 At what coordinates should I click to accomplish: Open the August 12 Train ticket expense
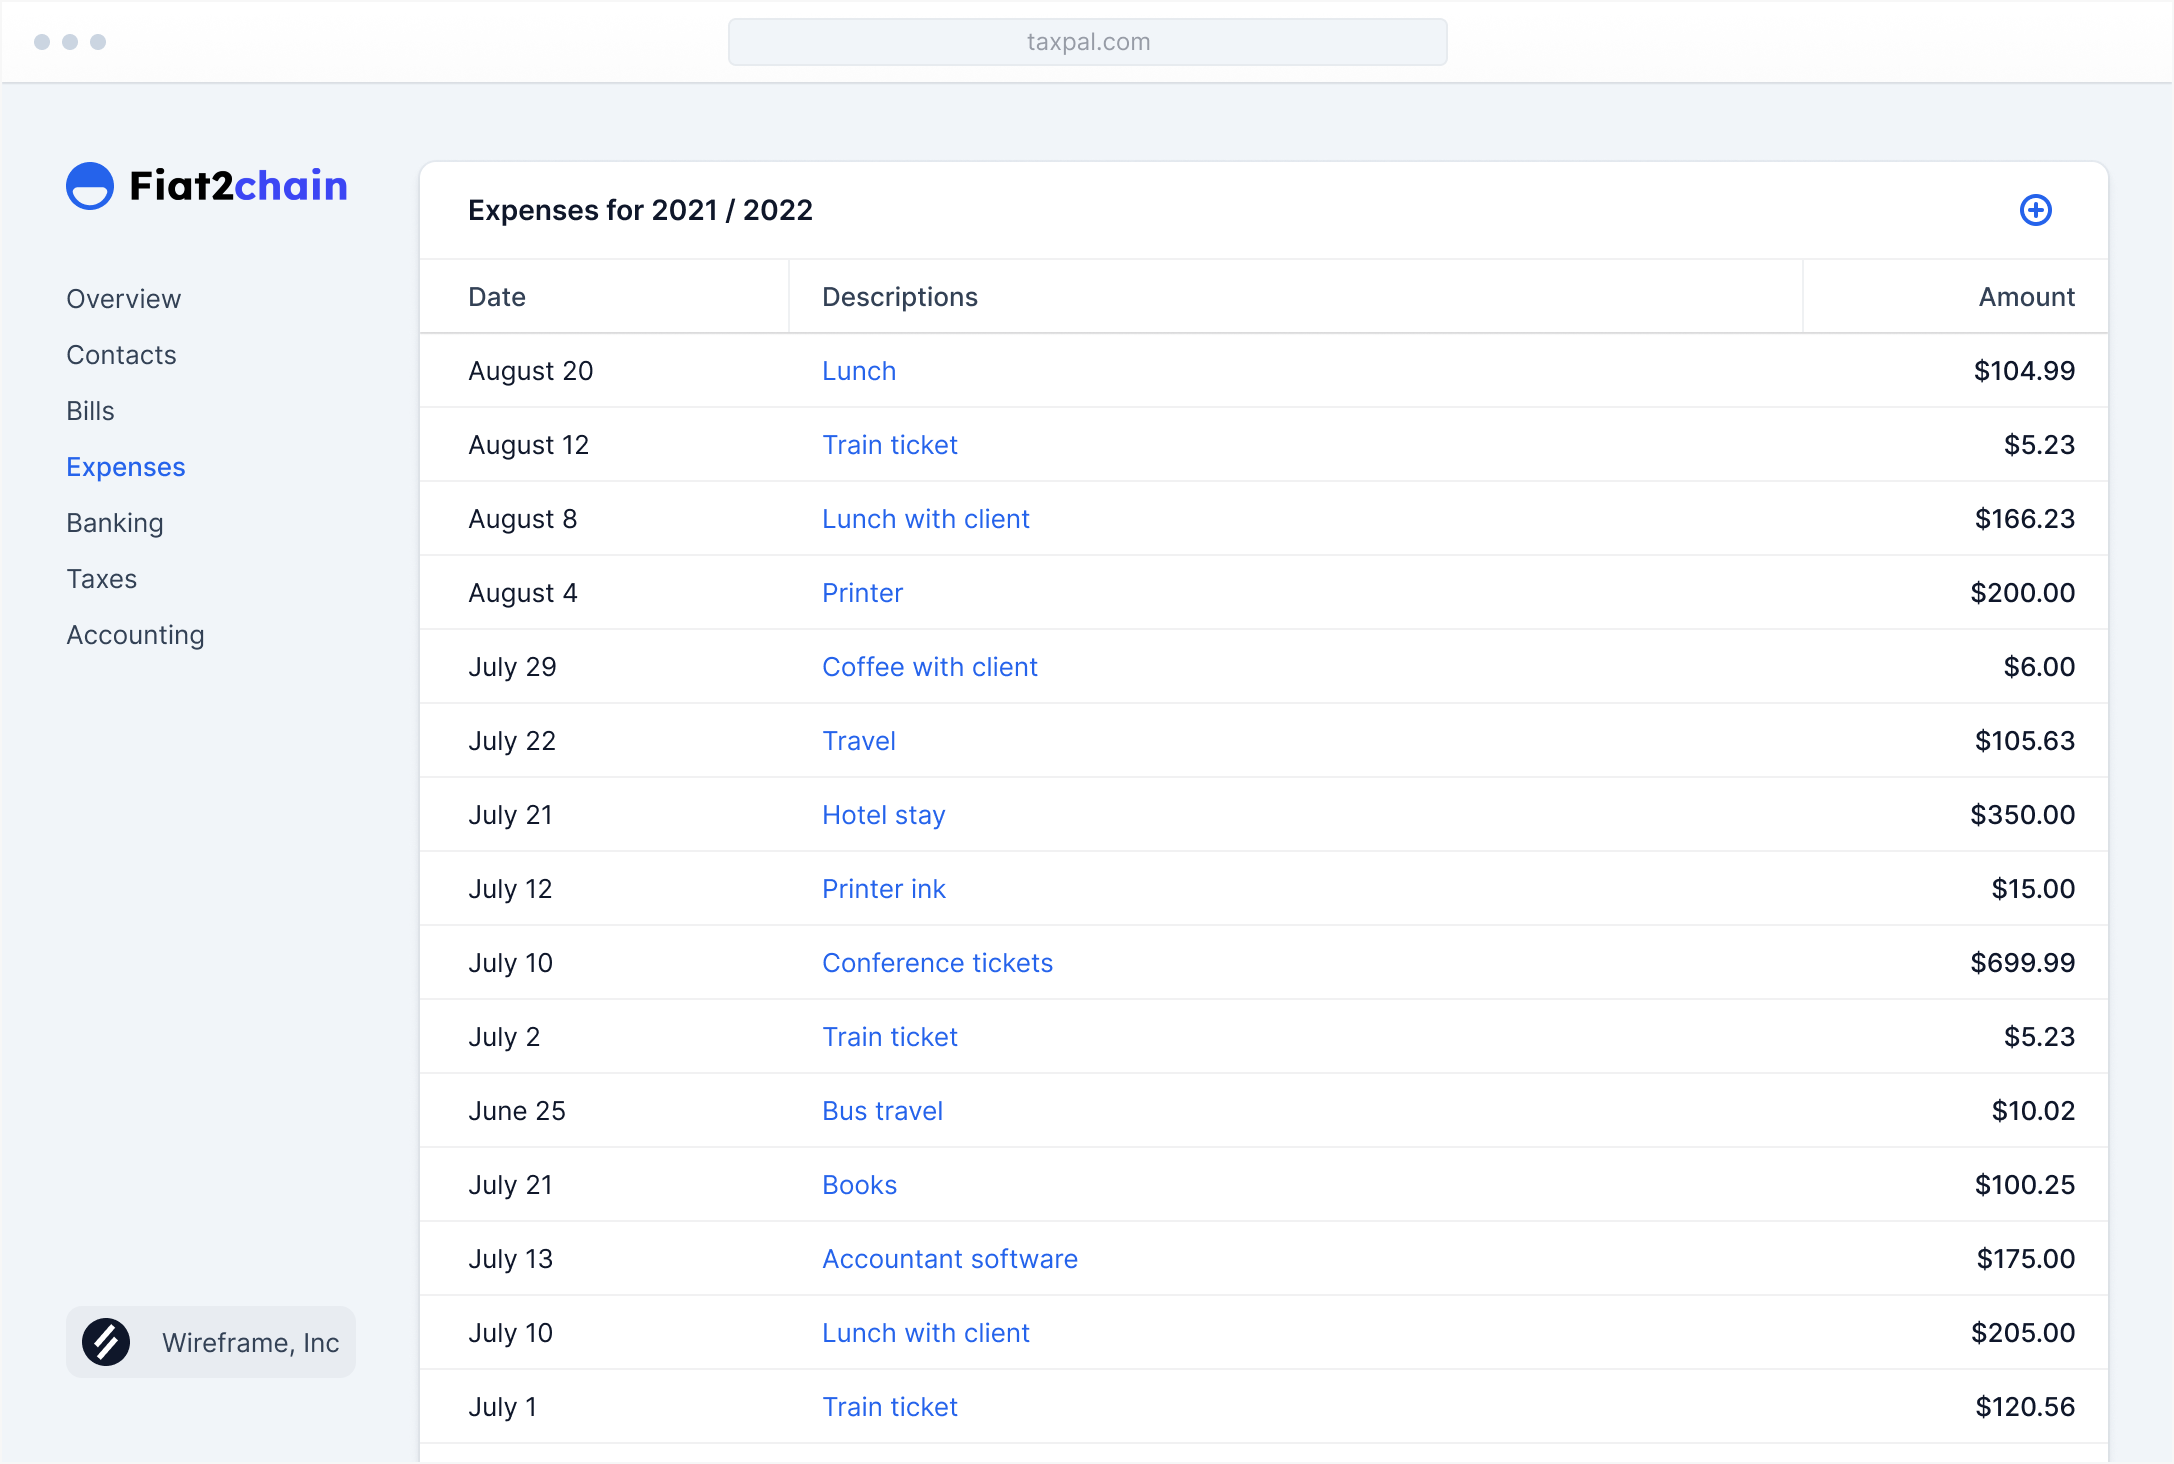tap(890, 445)
